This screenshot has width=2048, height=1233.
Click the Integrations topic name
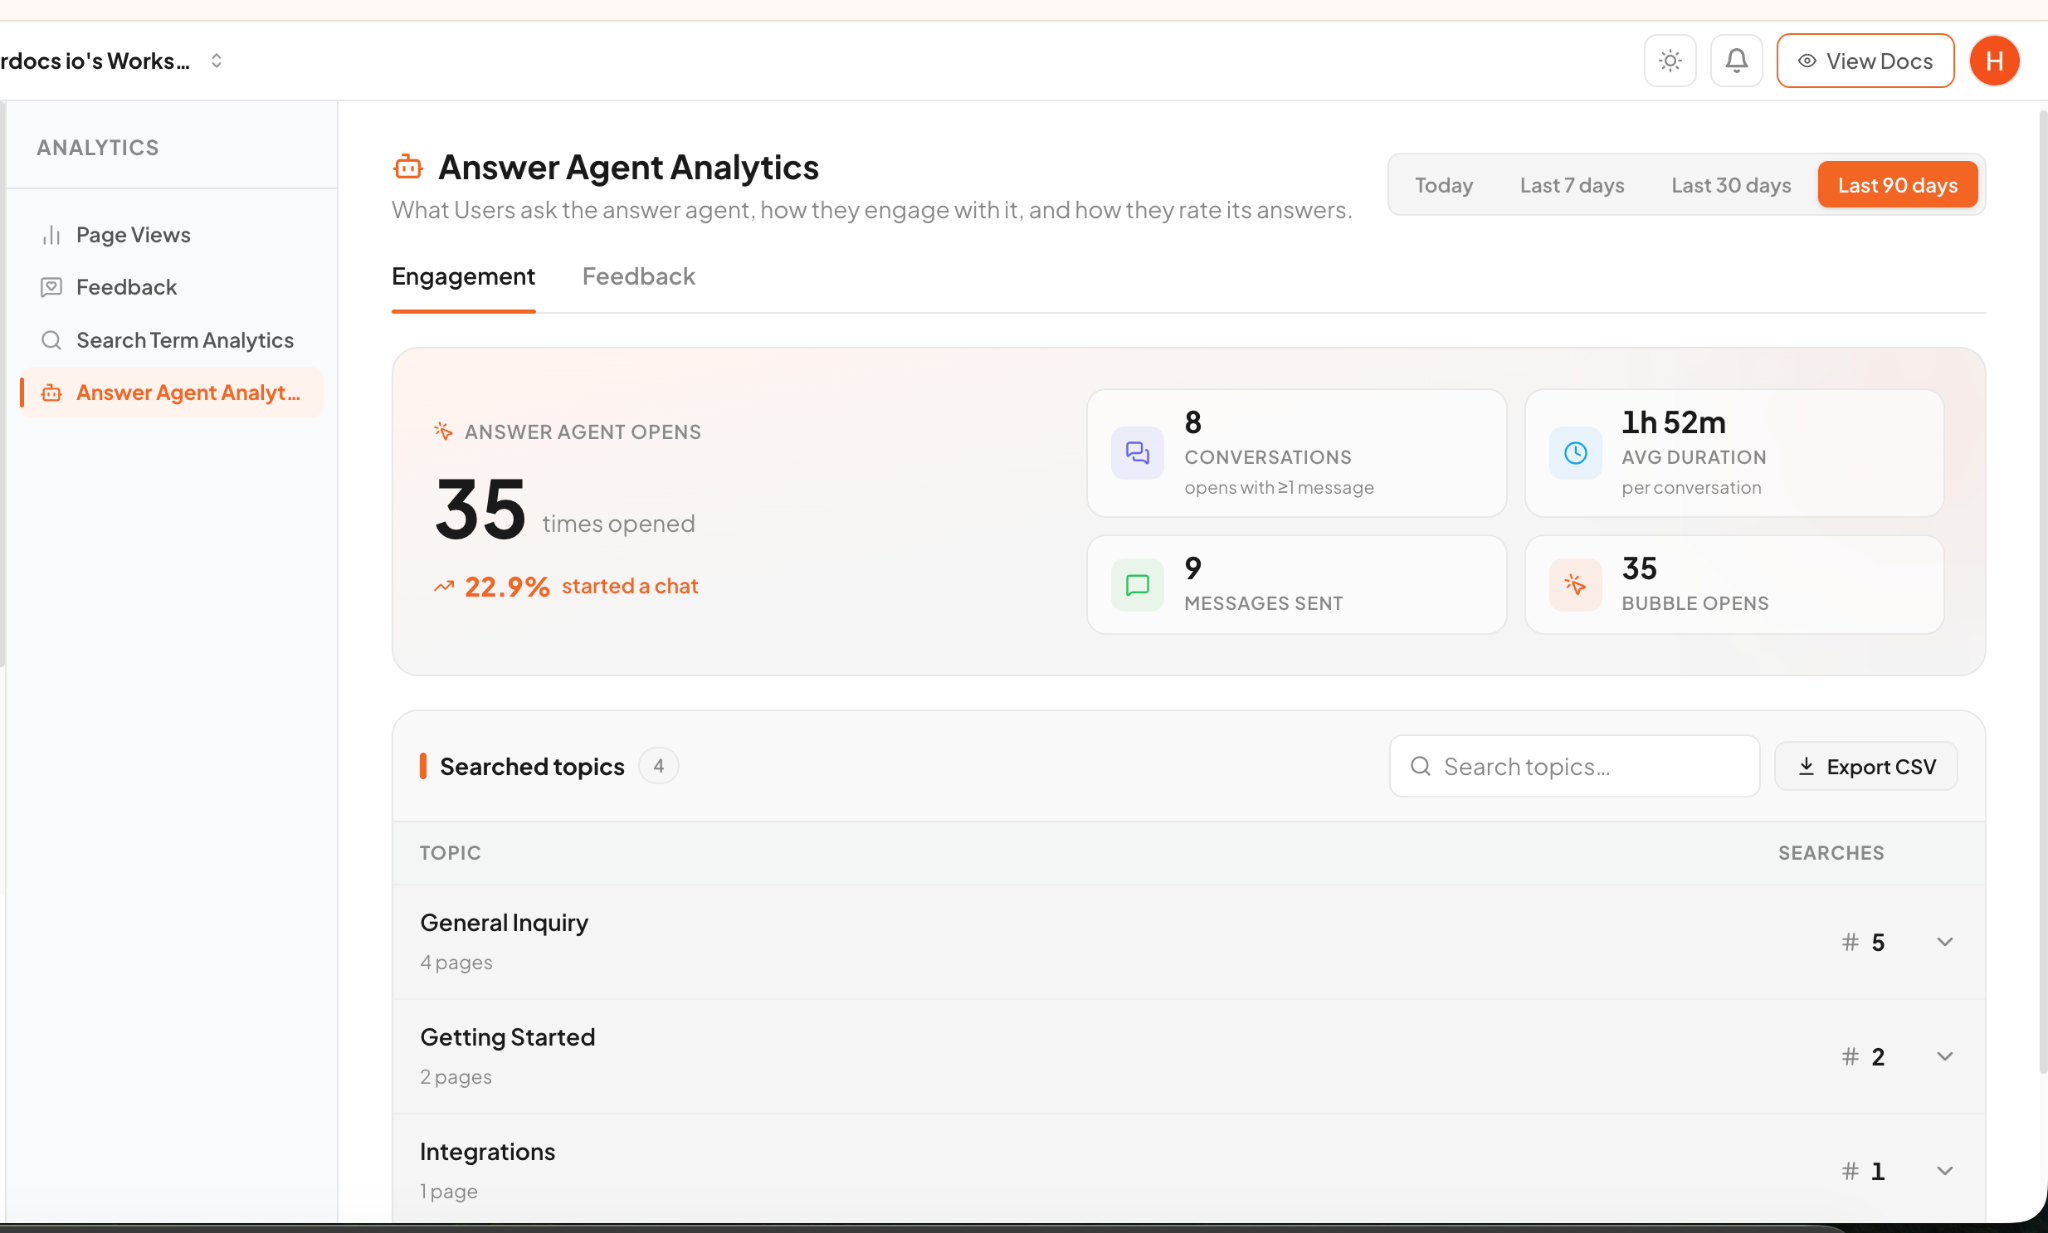pyautogui.click(x=487, y=1152)
